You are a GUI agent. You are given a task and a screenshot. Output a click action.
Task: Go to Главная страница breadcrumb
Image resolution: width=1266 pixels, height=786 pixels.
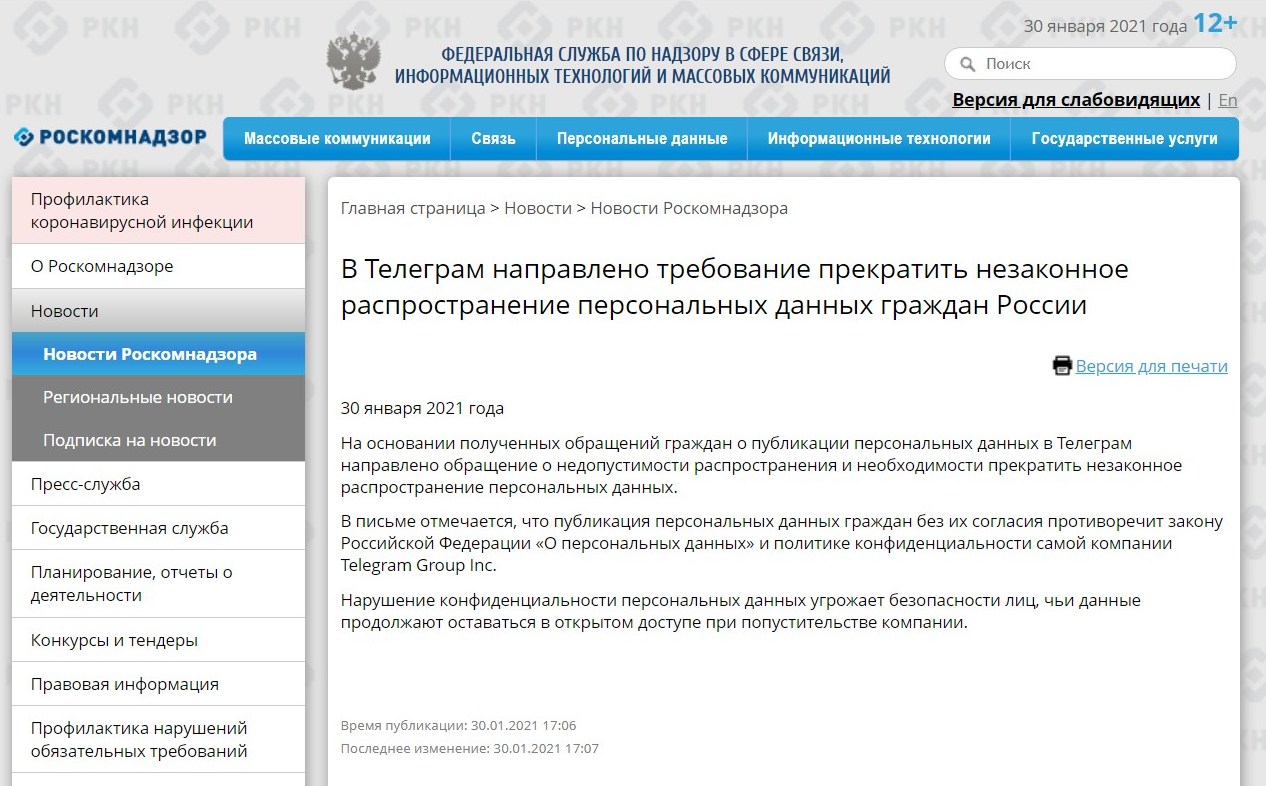tap(413, 208)
